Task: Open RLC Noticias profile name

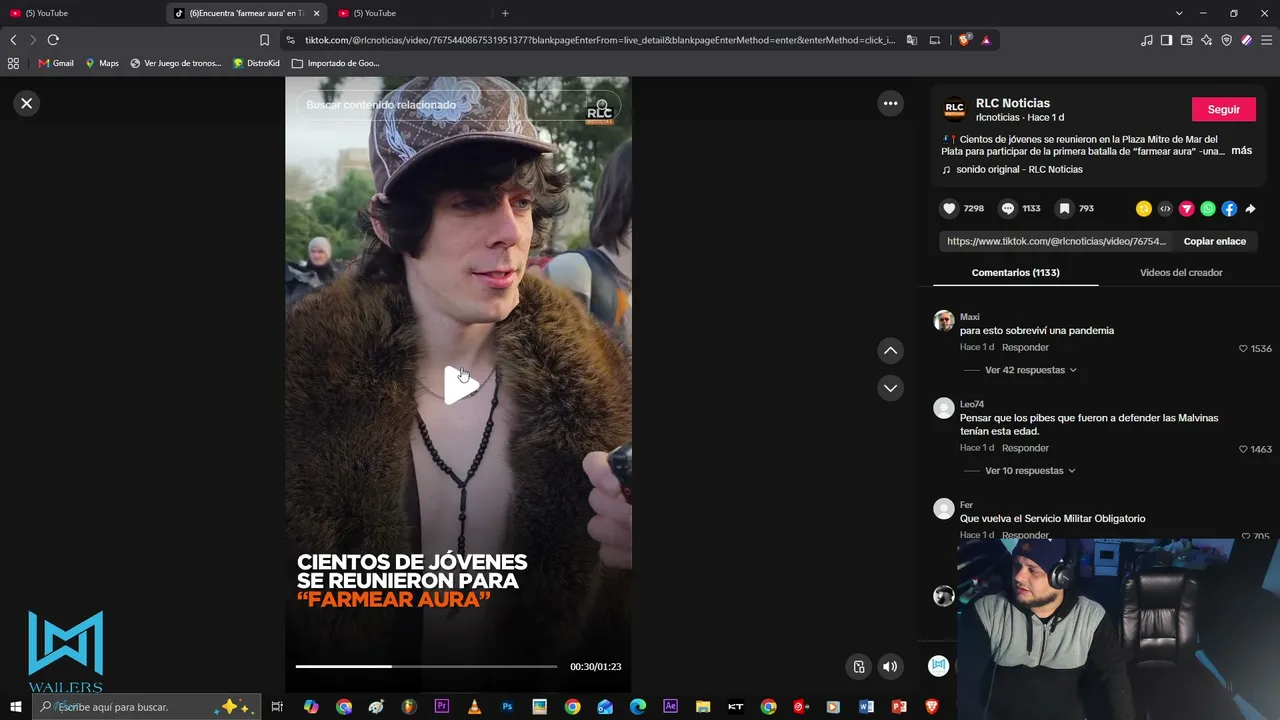Action: (1013, 103)
